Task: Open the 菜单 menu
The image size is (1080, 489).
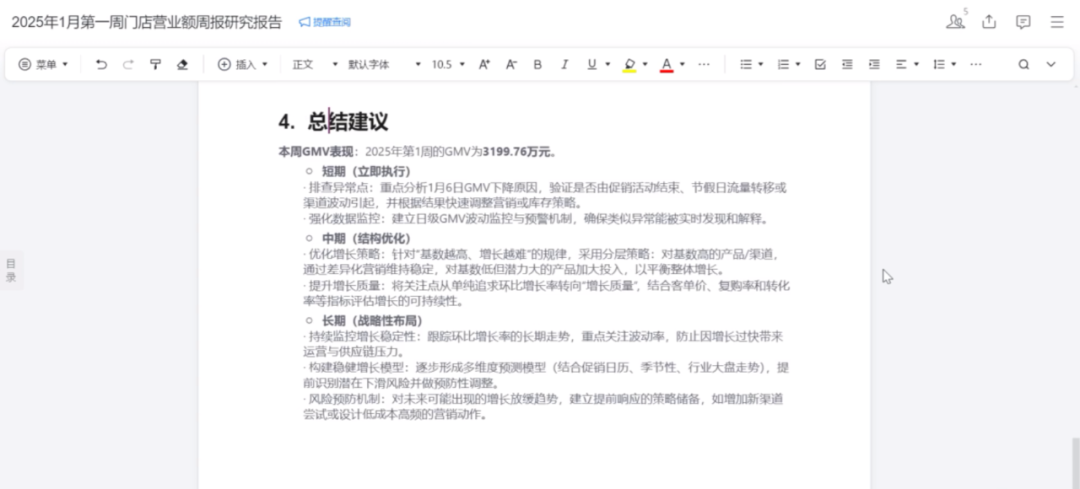Action: point(43,64)
